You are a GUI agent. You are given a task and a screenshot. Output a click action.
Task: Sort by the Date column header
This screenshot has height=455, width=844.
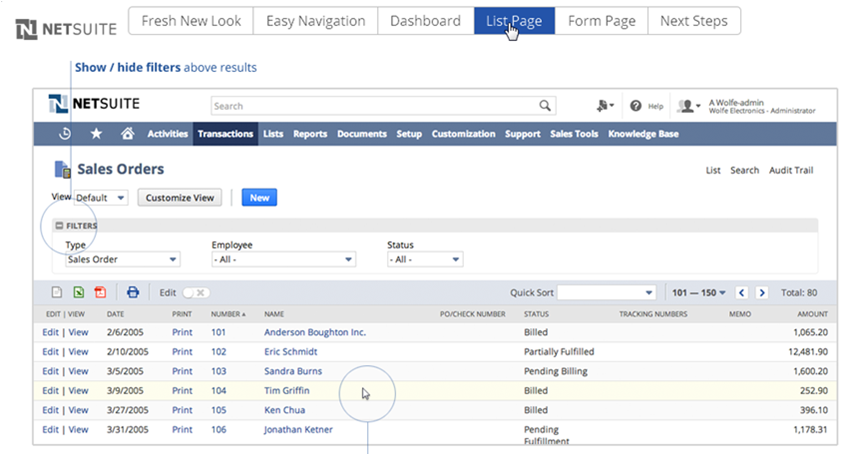[115, 314]
